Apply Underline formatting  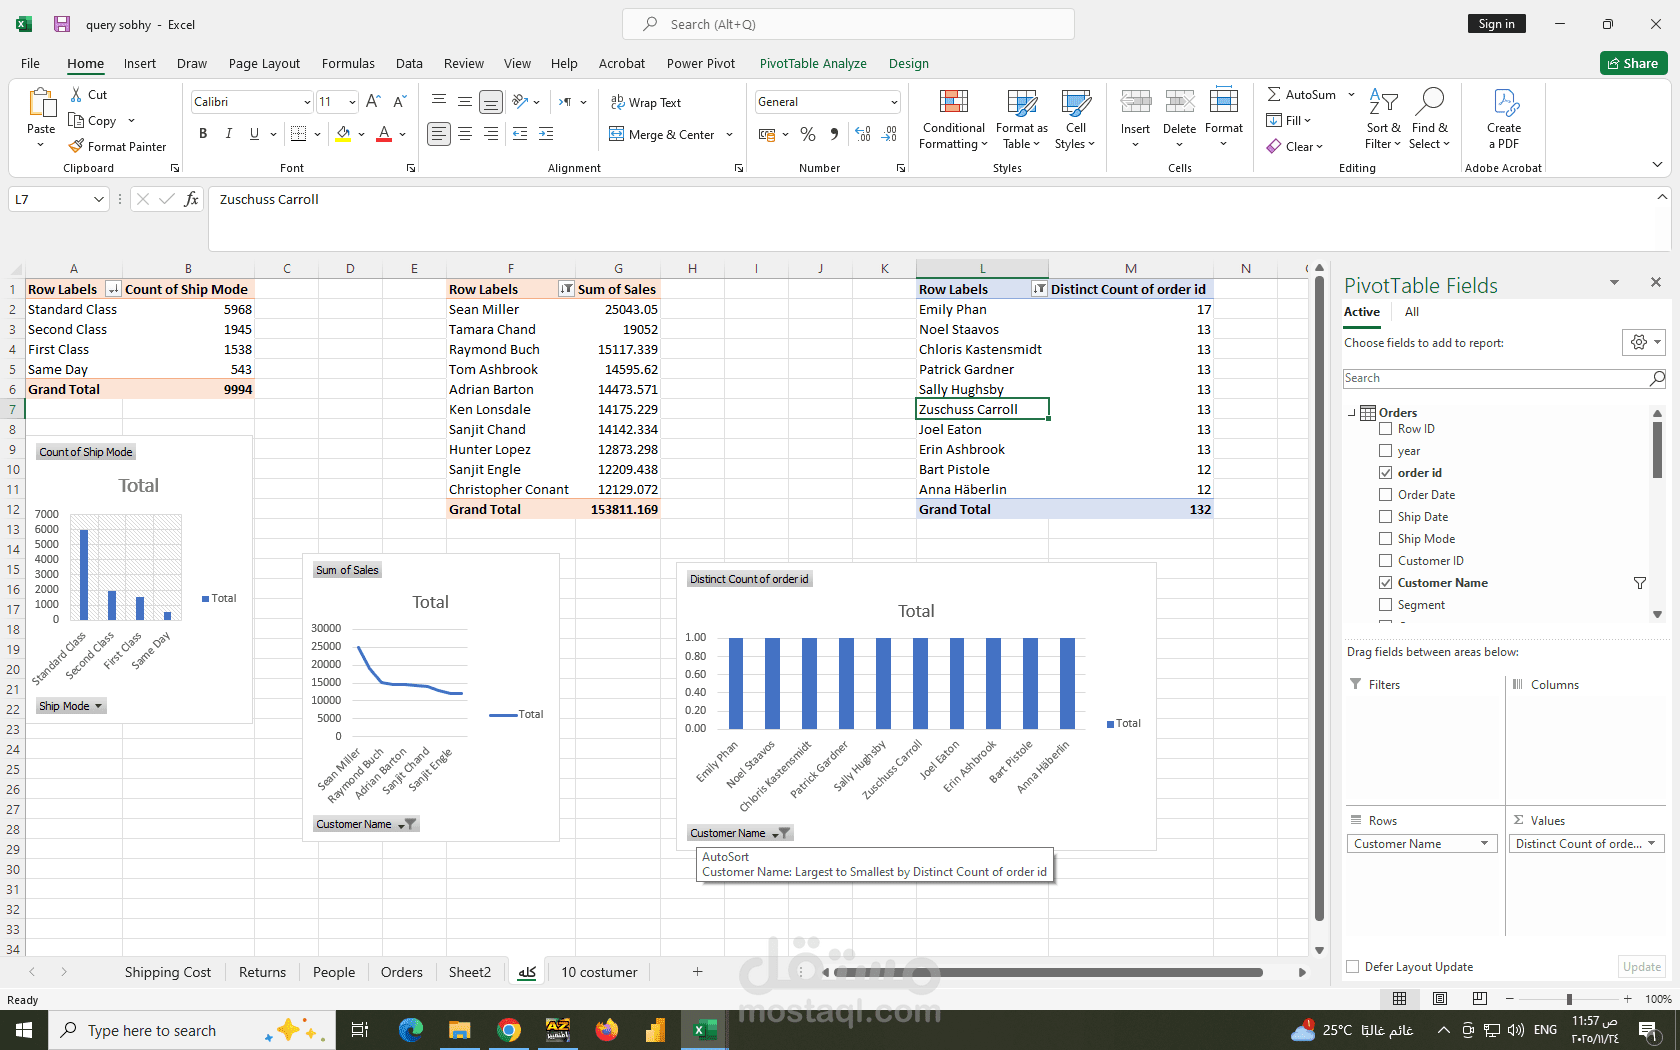click(254, 133)
